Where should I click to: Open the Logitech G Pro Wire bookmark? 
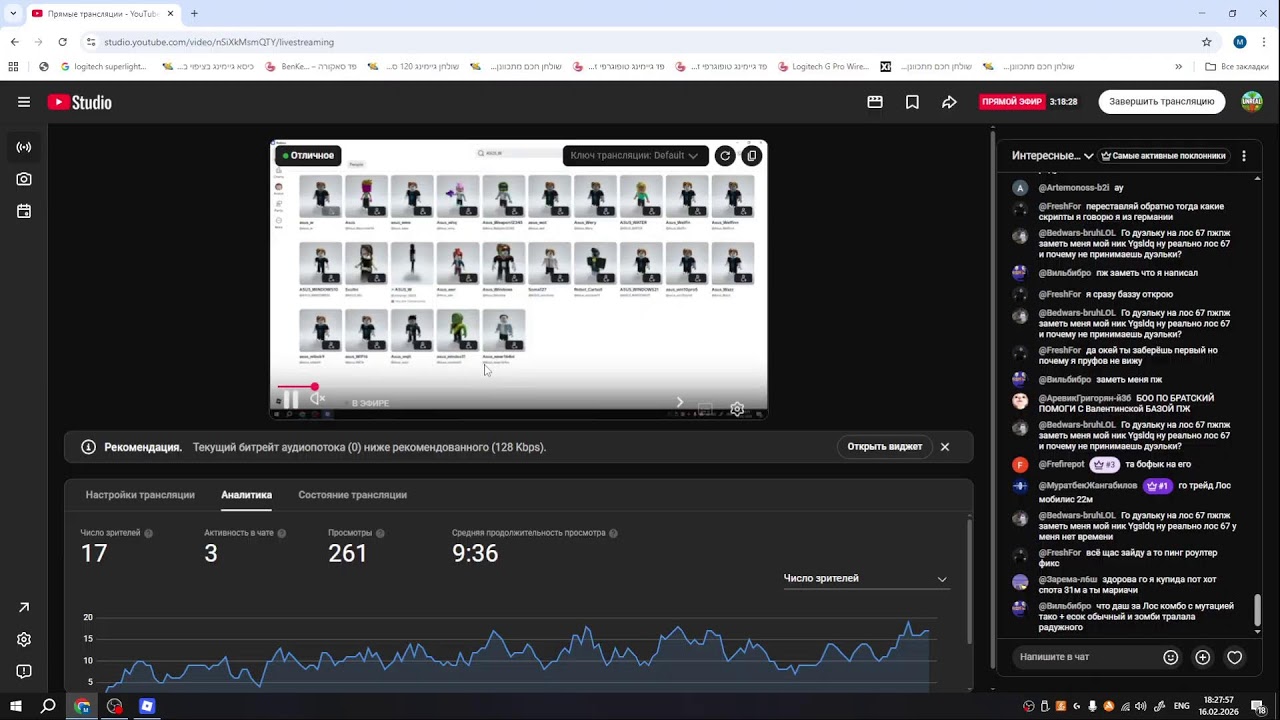coord(824,67)
